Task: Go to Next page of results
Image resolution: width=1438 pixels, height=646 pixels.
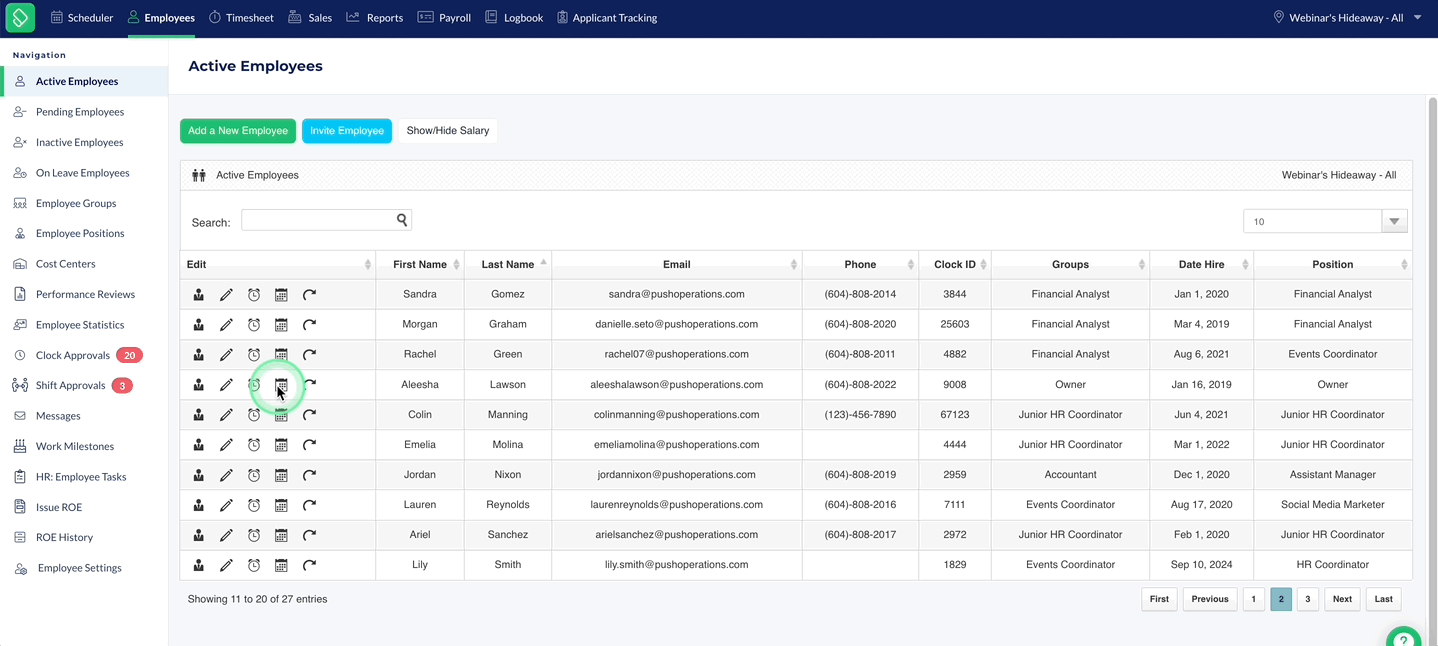Action: point(1342,599)
